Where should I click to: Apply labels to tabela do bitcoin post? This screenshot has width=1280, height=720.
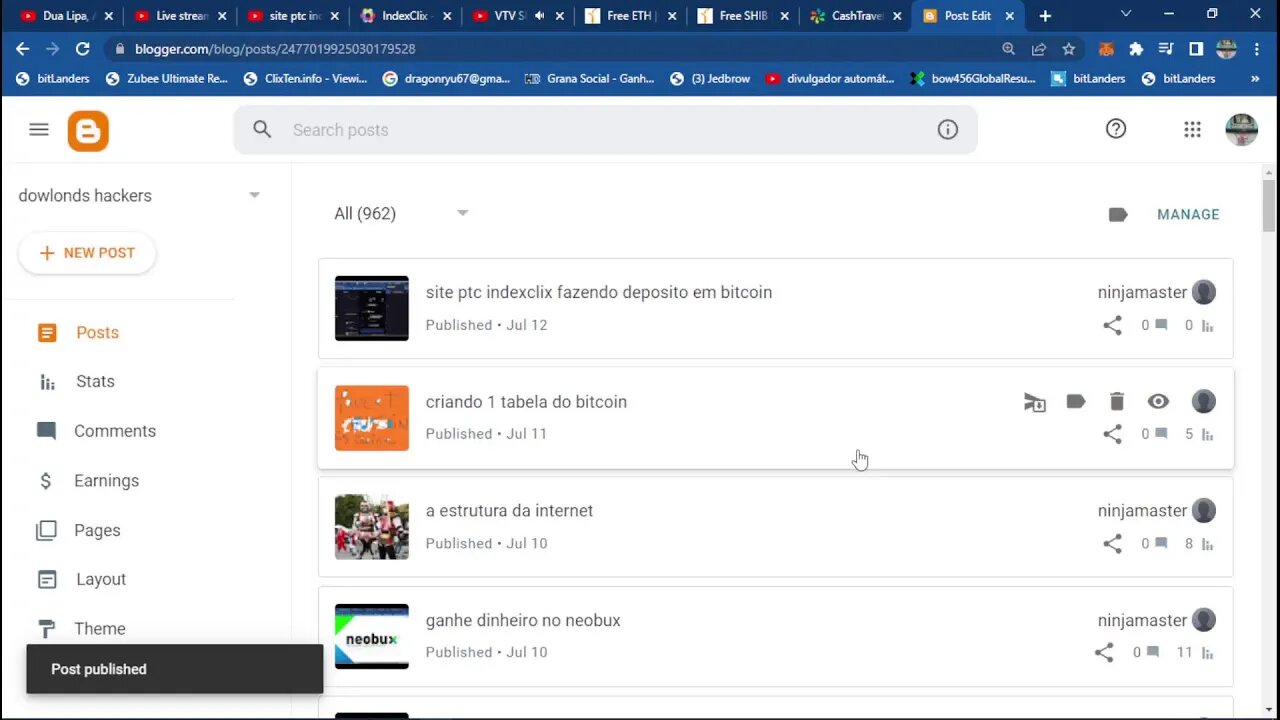tap(1076, 401)
